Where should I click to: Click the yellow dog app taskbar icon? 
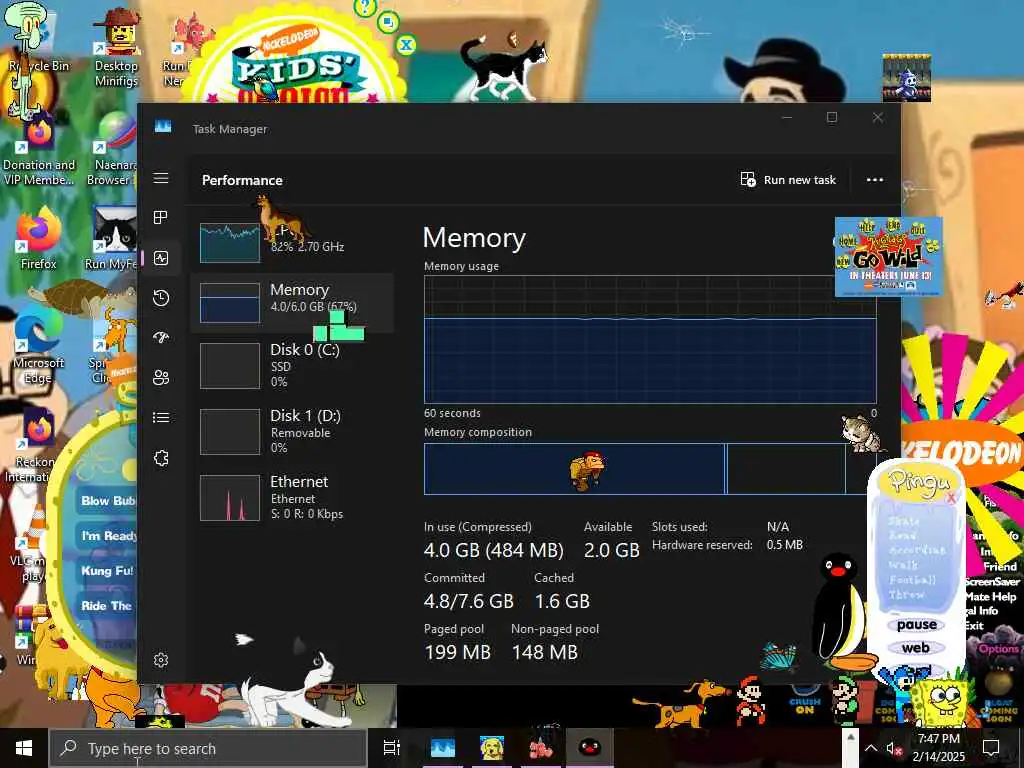(x=492, y=748)
